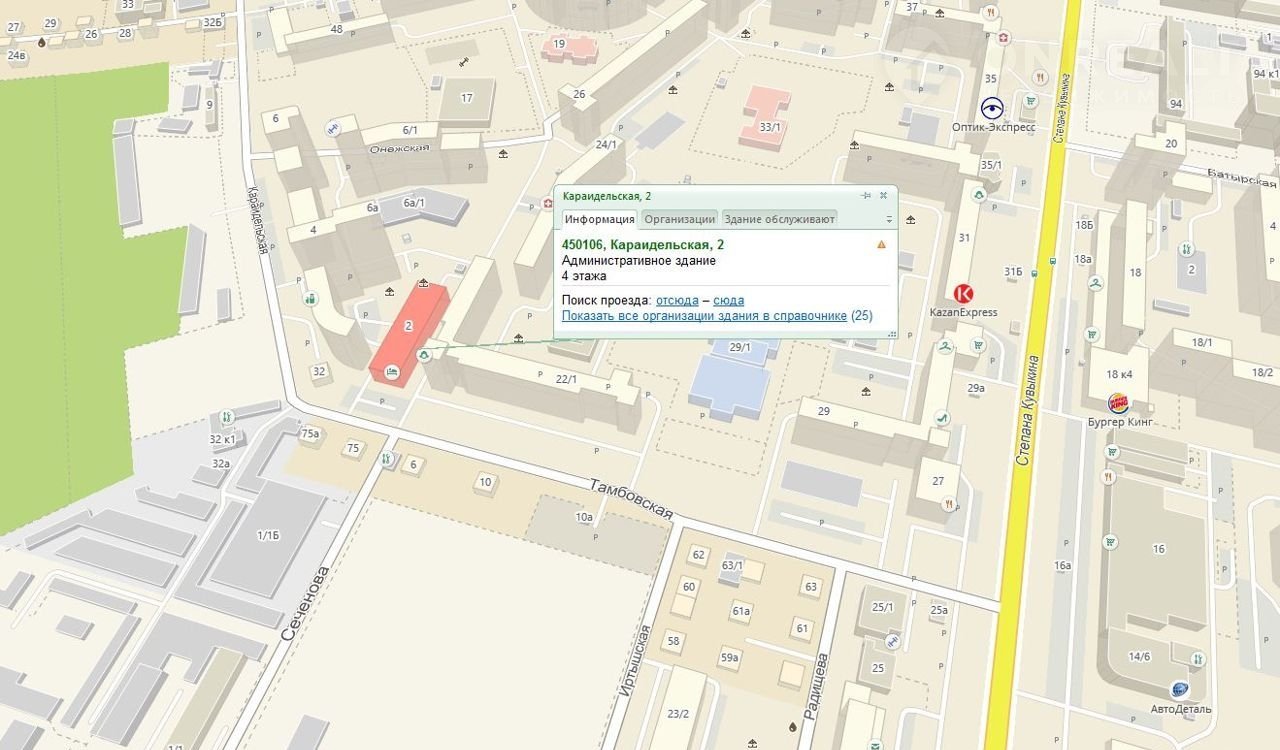The width and height of the screenshot is (1280, 750).
Task: Open the Здание обслуживают tab
Action: [779, 219]
